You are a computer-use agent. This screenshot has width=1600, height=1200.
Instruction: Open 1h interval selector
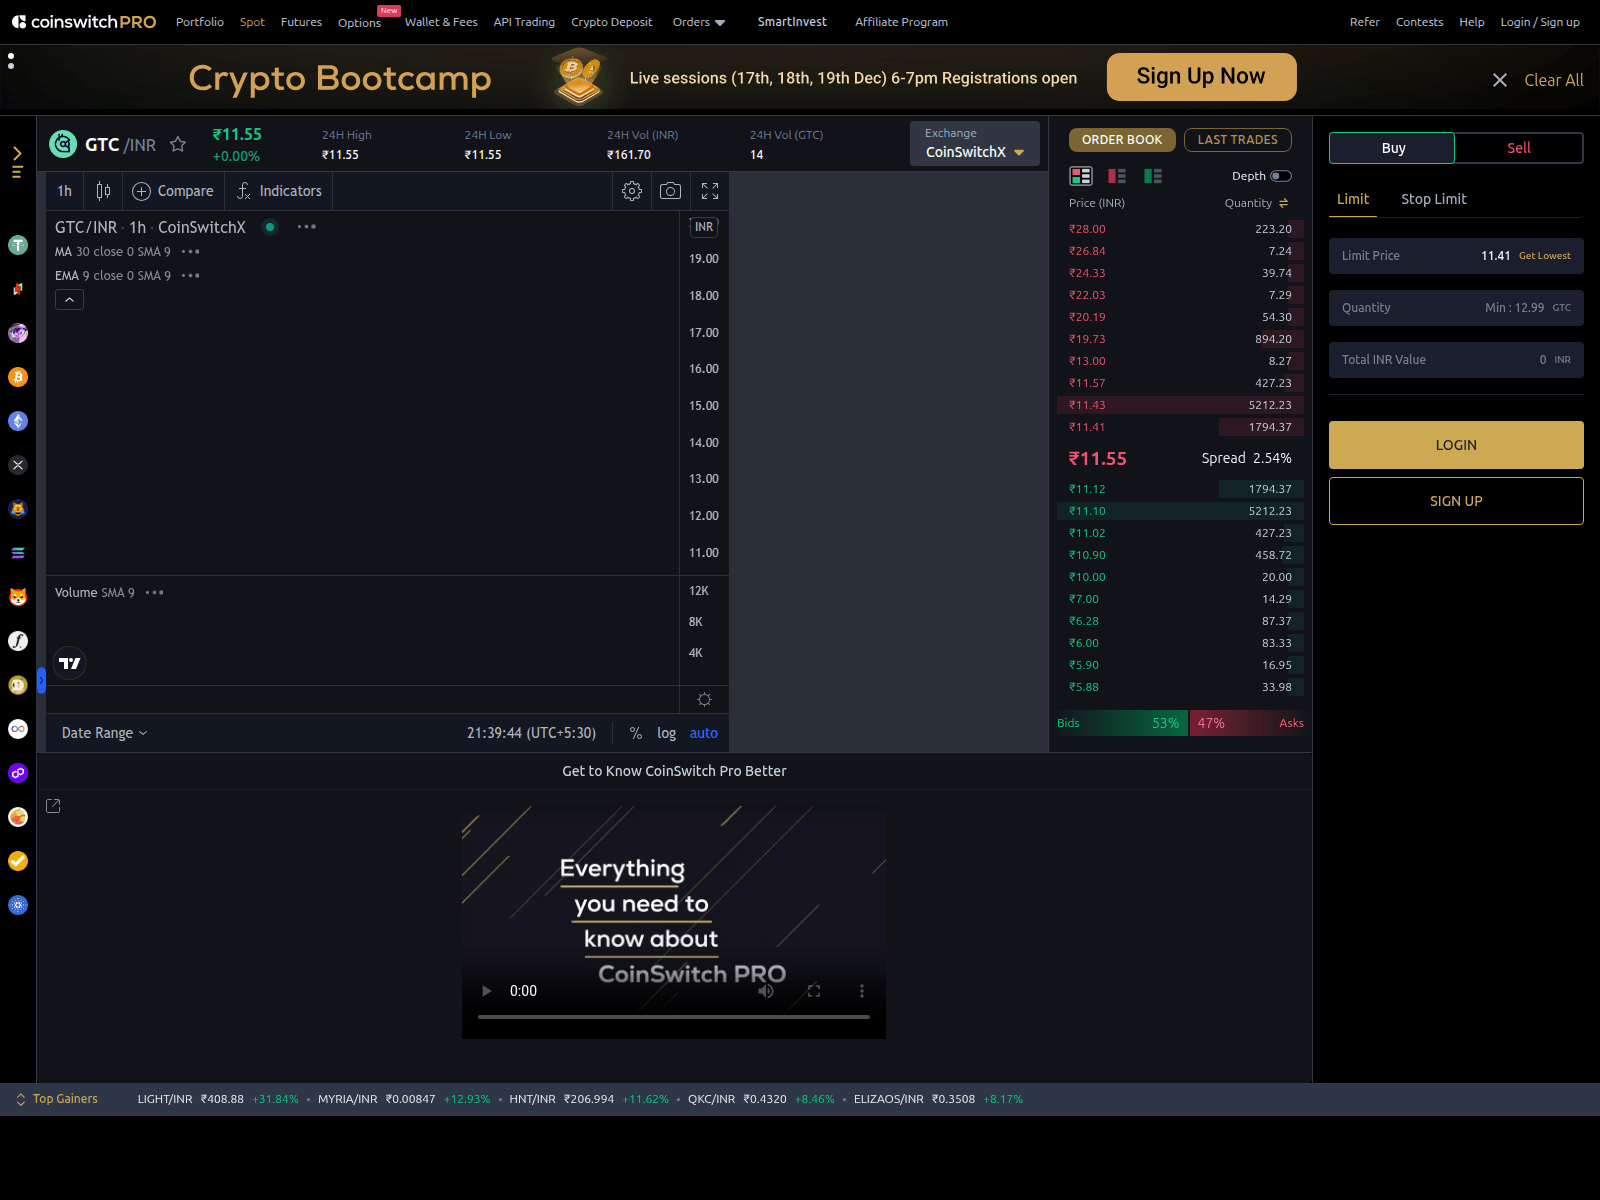[65, 191]
